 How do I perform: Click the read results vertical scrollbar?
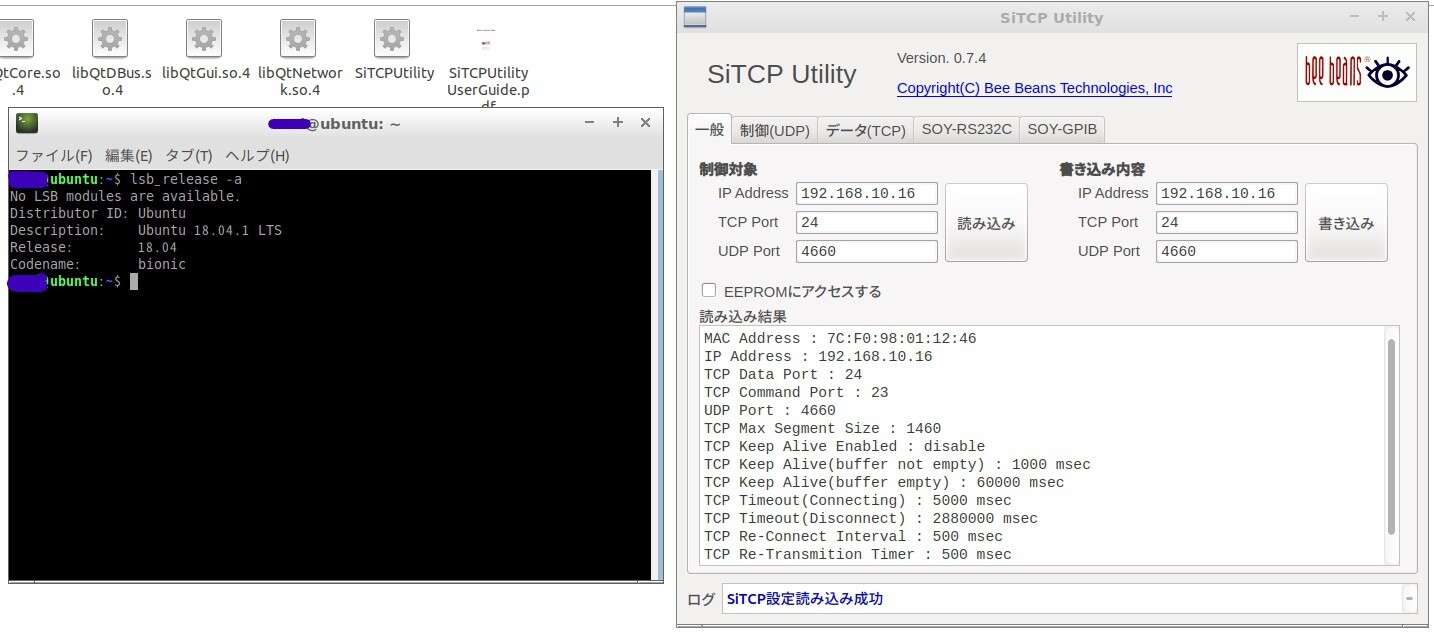[1390, 435]
